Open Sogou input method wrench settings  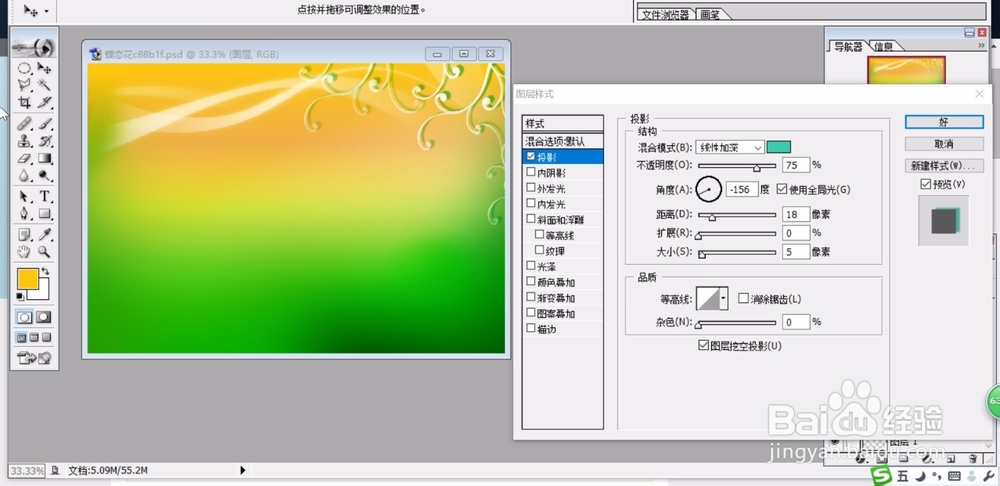990,476
